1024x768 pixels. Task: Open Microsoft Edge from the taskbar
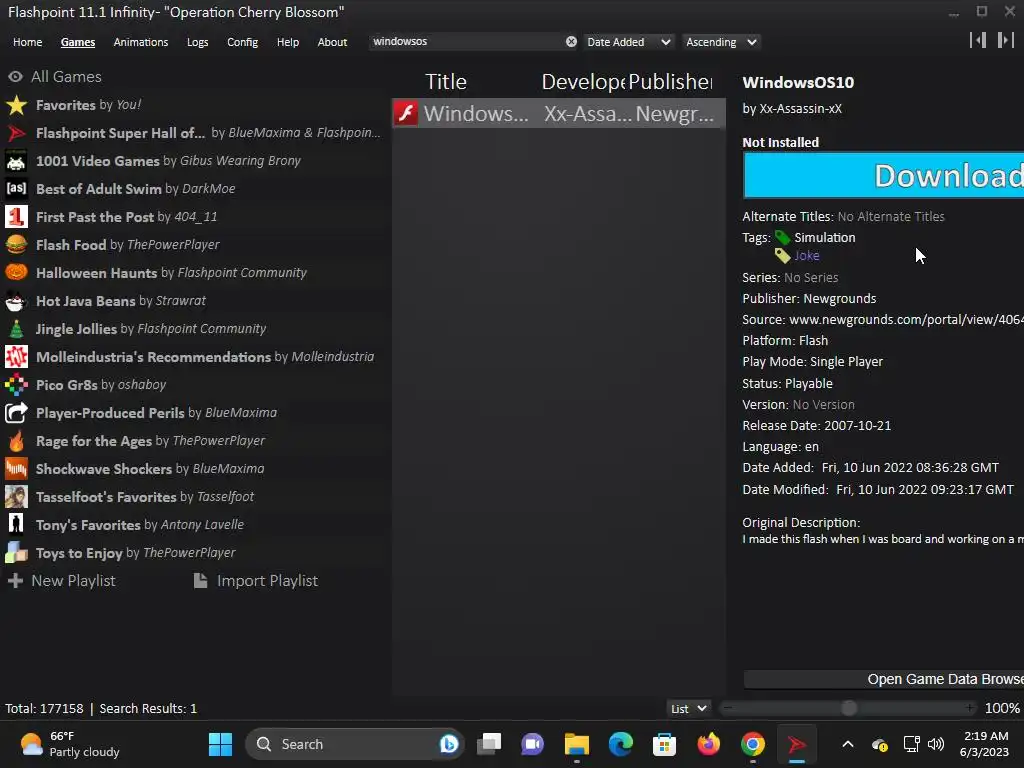tap(620, 744)
